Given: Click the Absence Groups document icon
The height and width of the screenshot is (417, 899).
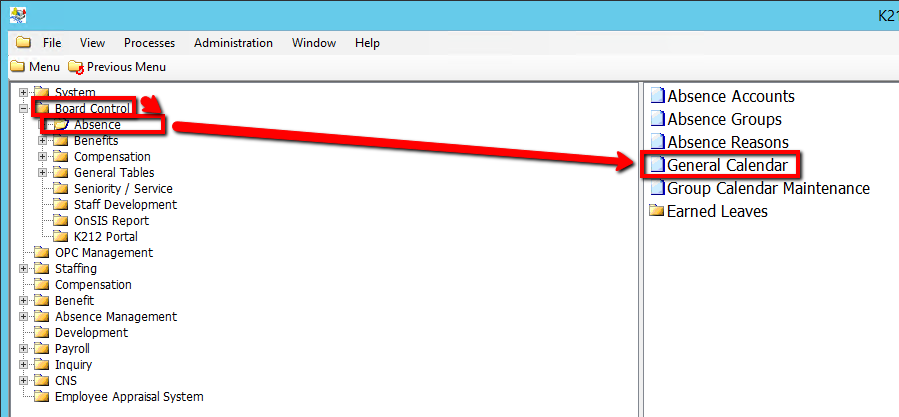Looking at the screenshot, I should coord(657,120).
